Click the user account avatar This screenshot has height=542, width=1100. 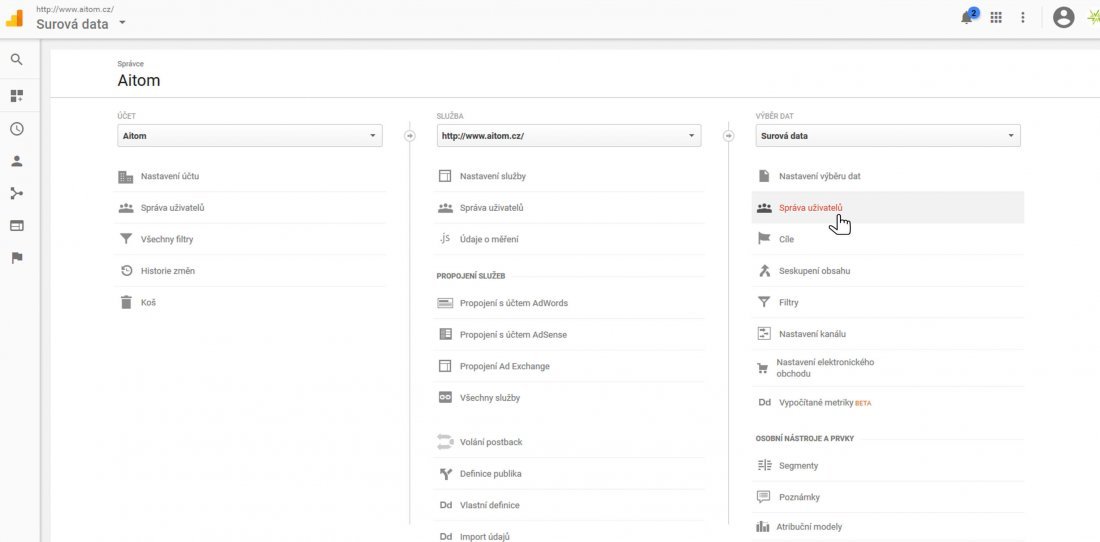coord(1064,17)
